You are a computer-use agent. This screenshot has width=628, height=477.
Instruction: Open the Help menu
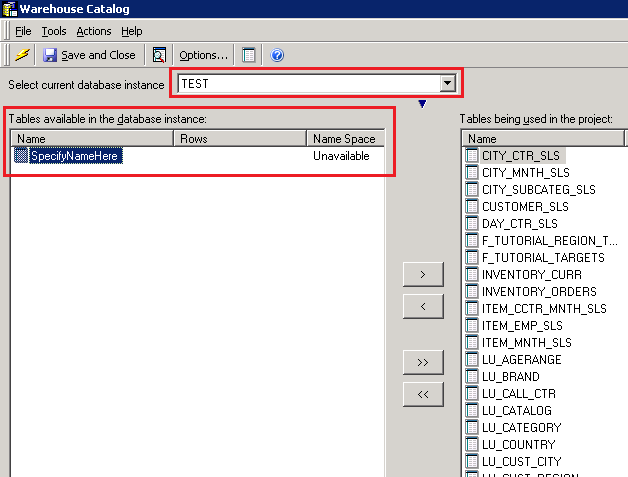[132, 32]
